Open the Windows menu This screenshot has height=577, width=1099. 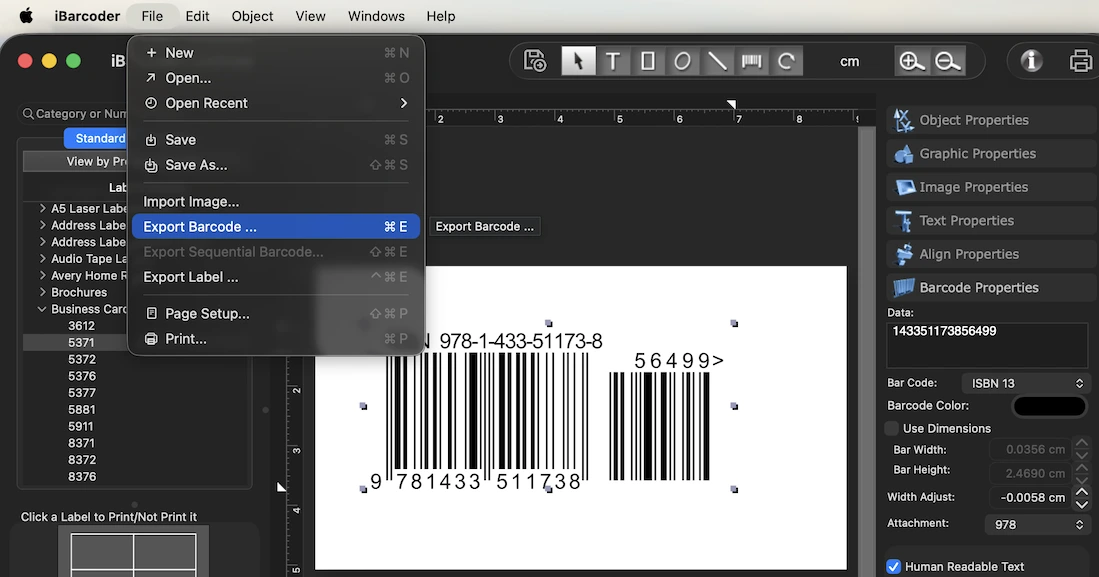click(x=376, y=15)
